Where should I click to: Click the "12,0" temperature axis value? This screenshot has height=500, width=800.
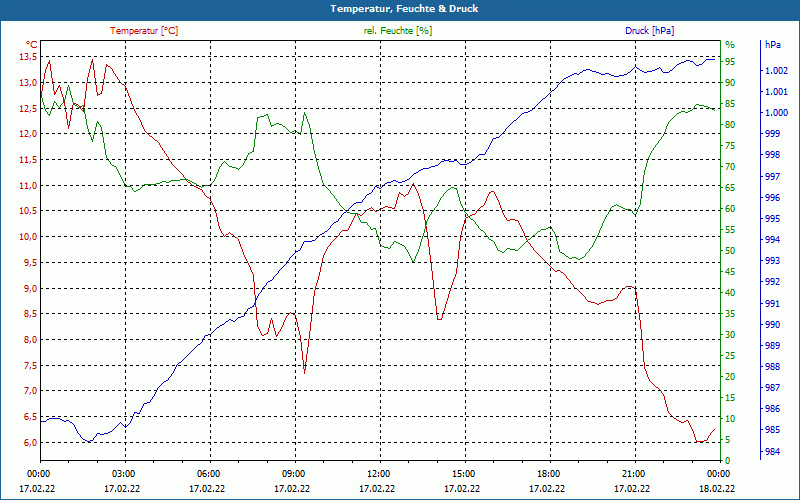tap(28, 134)
